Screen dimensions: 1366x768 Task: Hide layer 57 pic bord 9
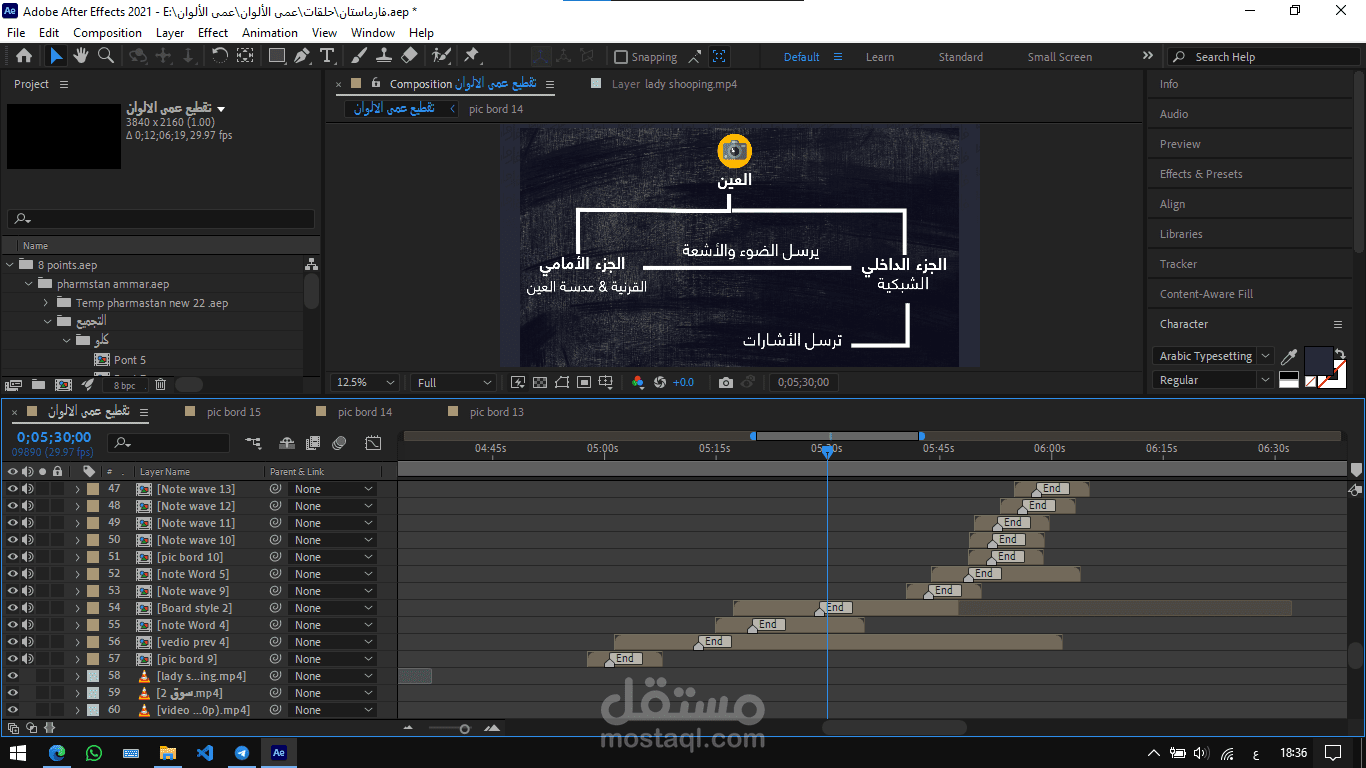pyautogui.click(x=13, y=659)
